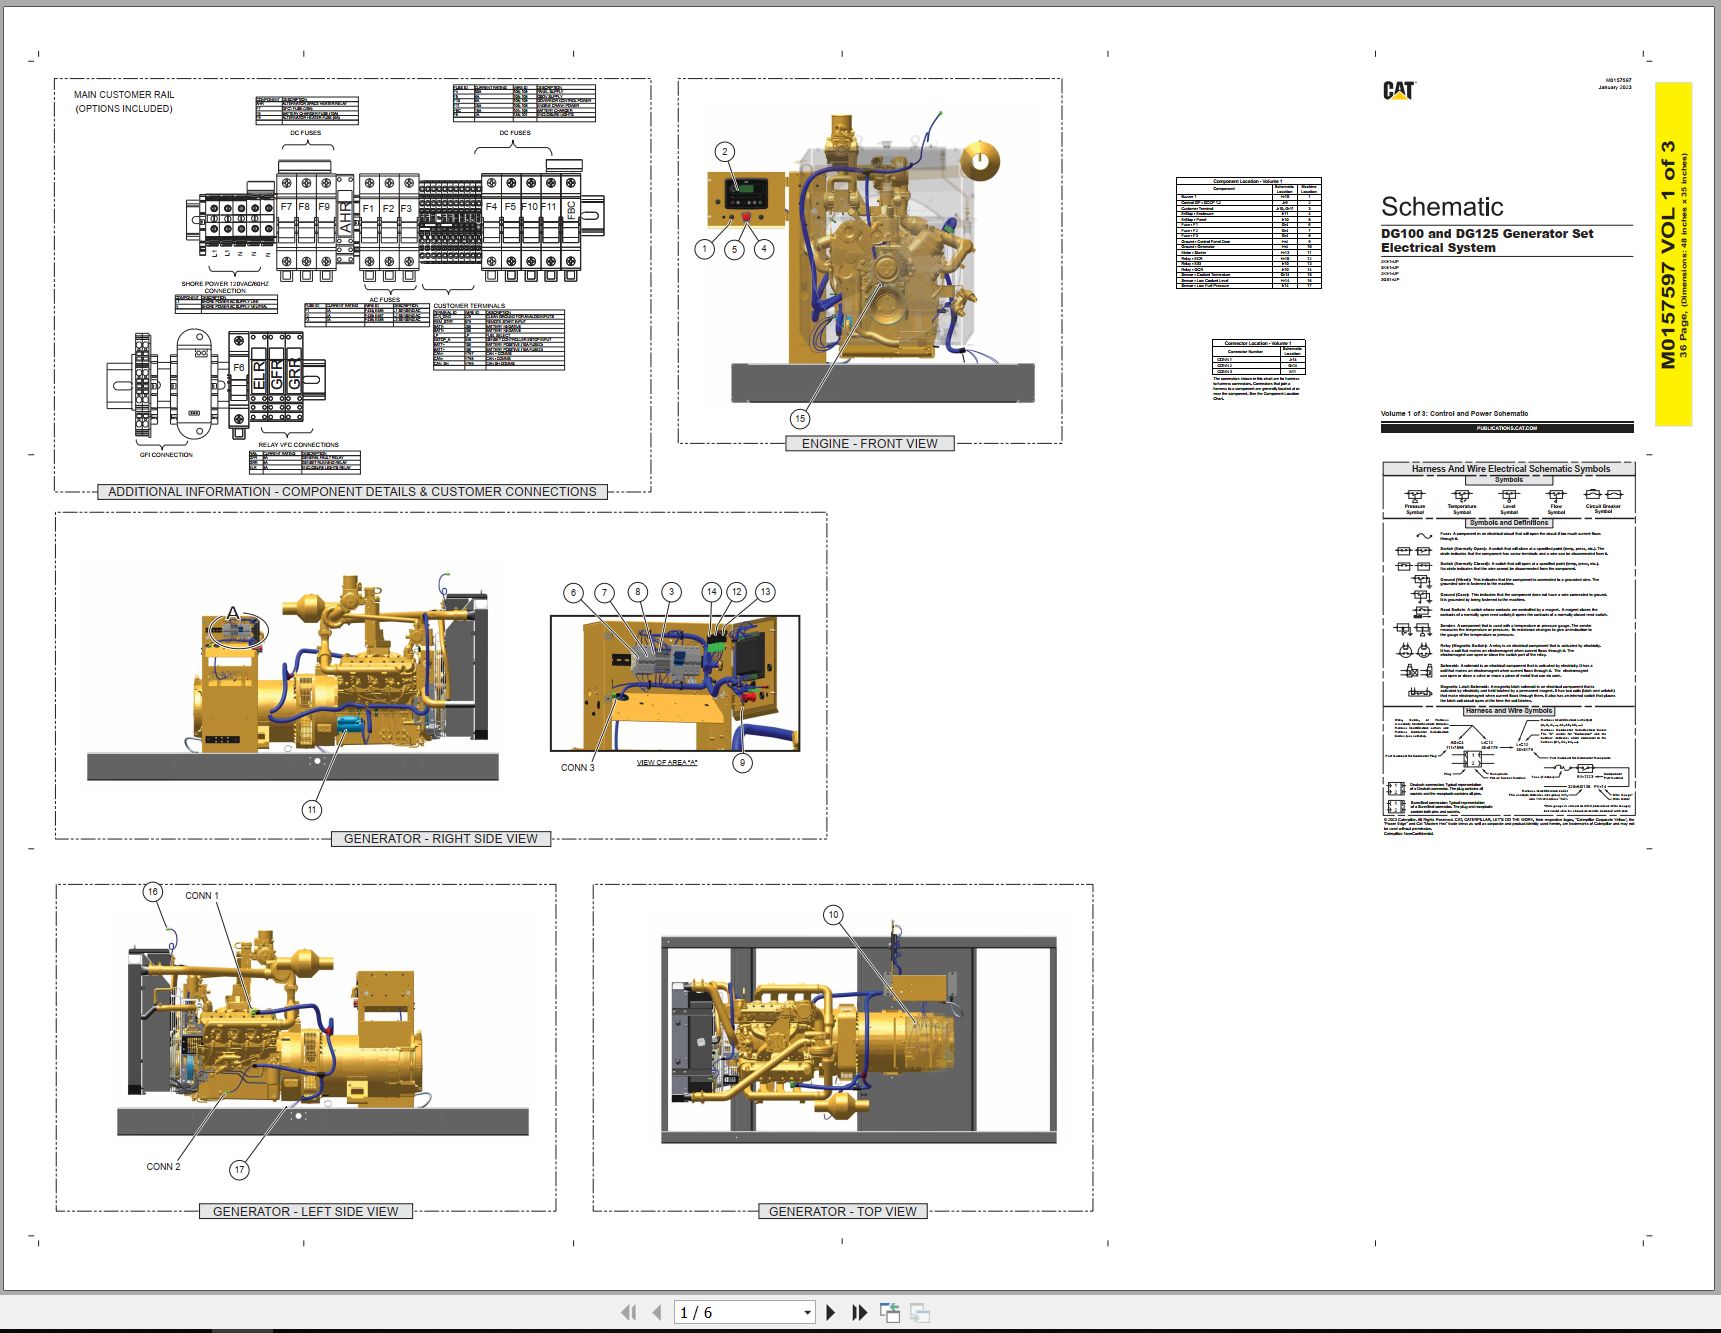Click callout 4 below the control panel
Viewport: 1721px width, 1333px height.
pyautogui.click(x=764, y=249)
